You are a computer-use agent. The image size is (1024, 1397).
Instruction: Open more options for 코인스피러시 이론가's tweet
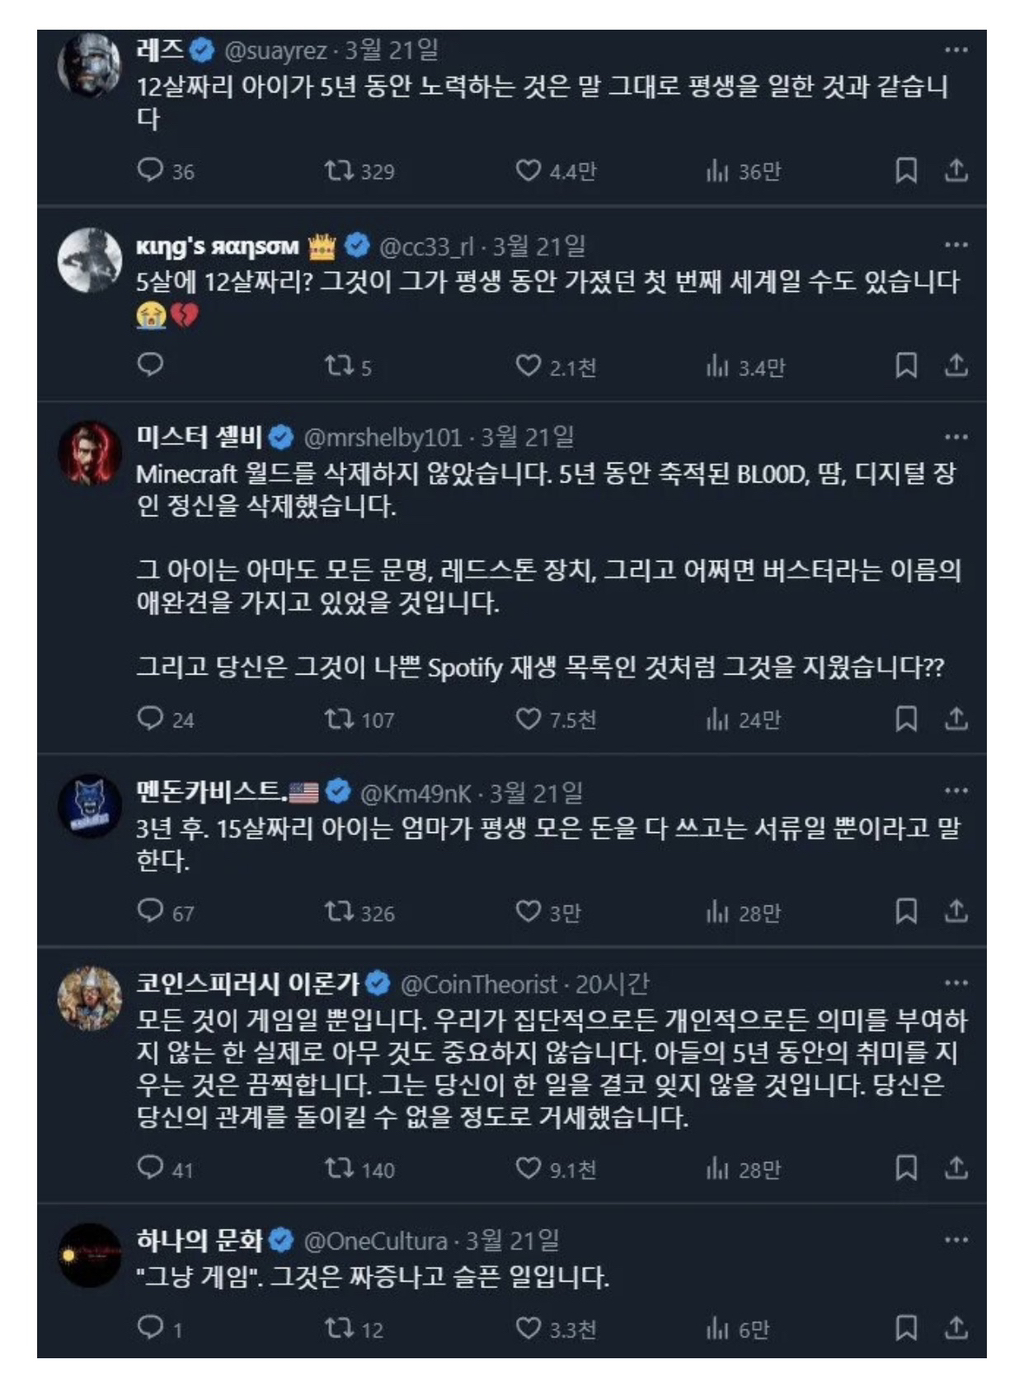(956, 983)
